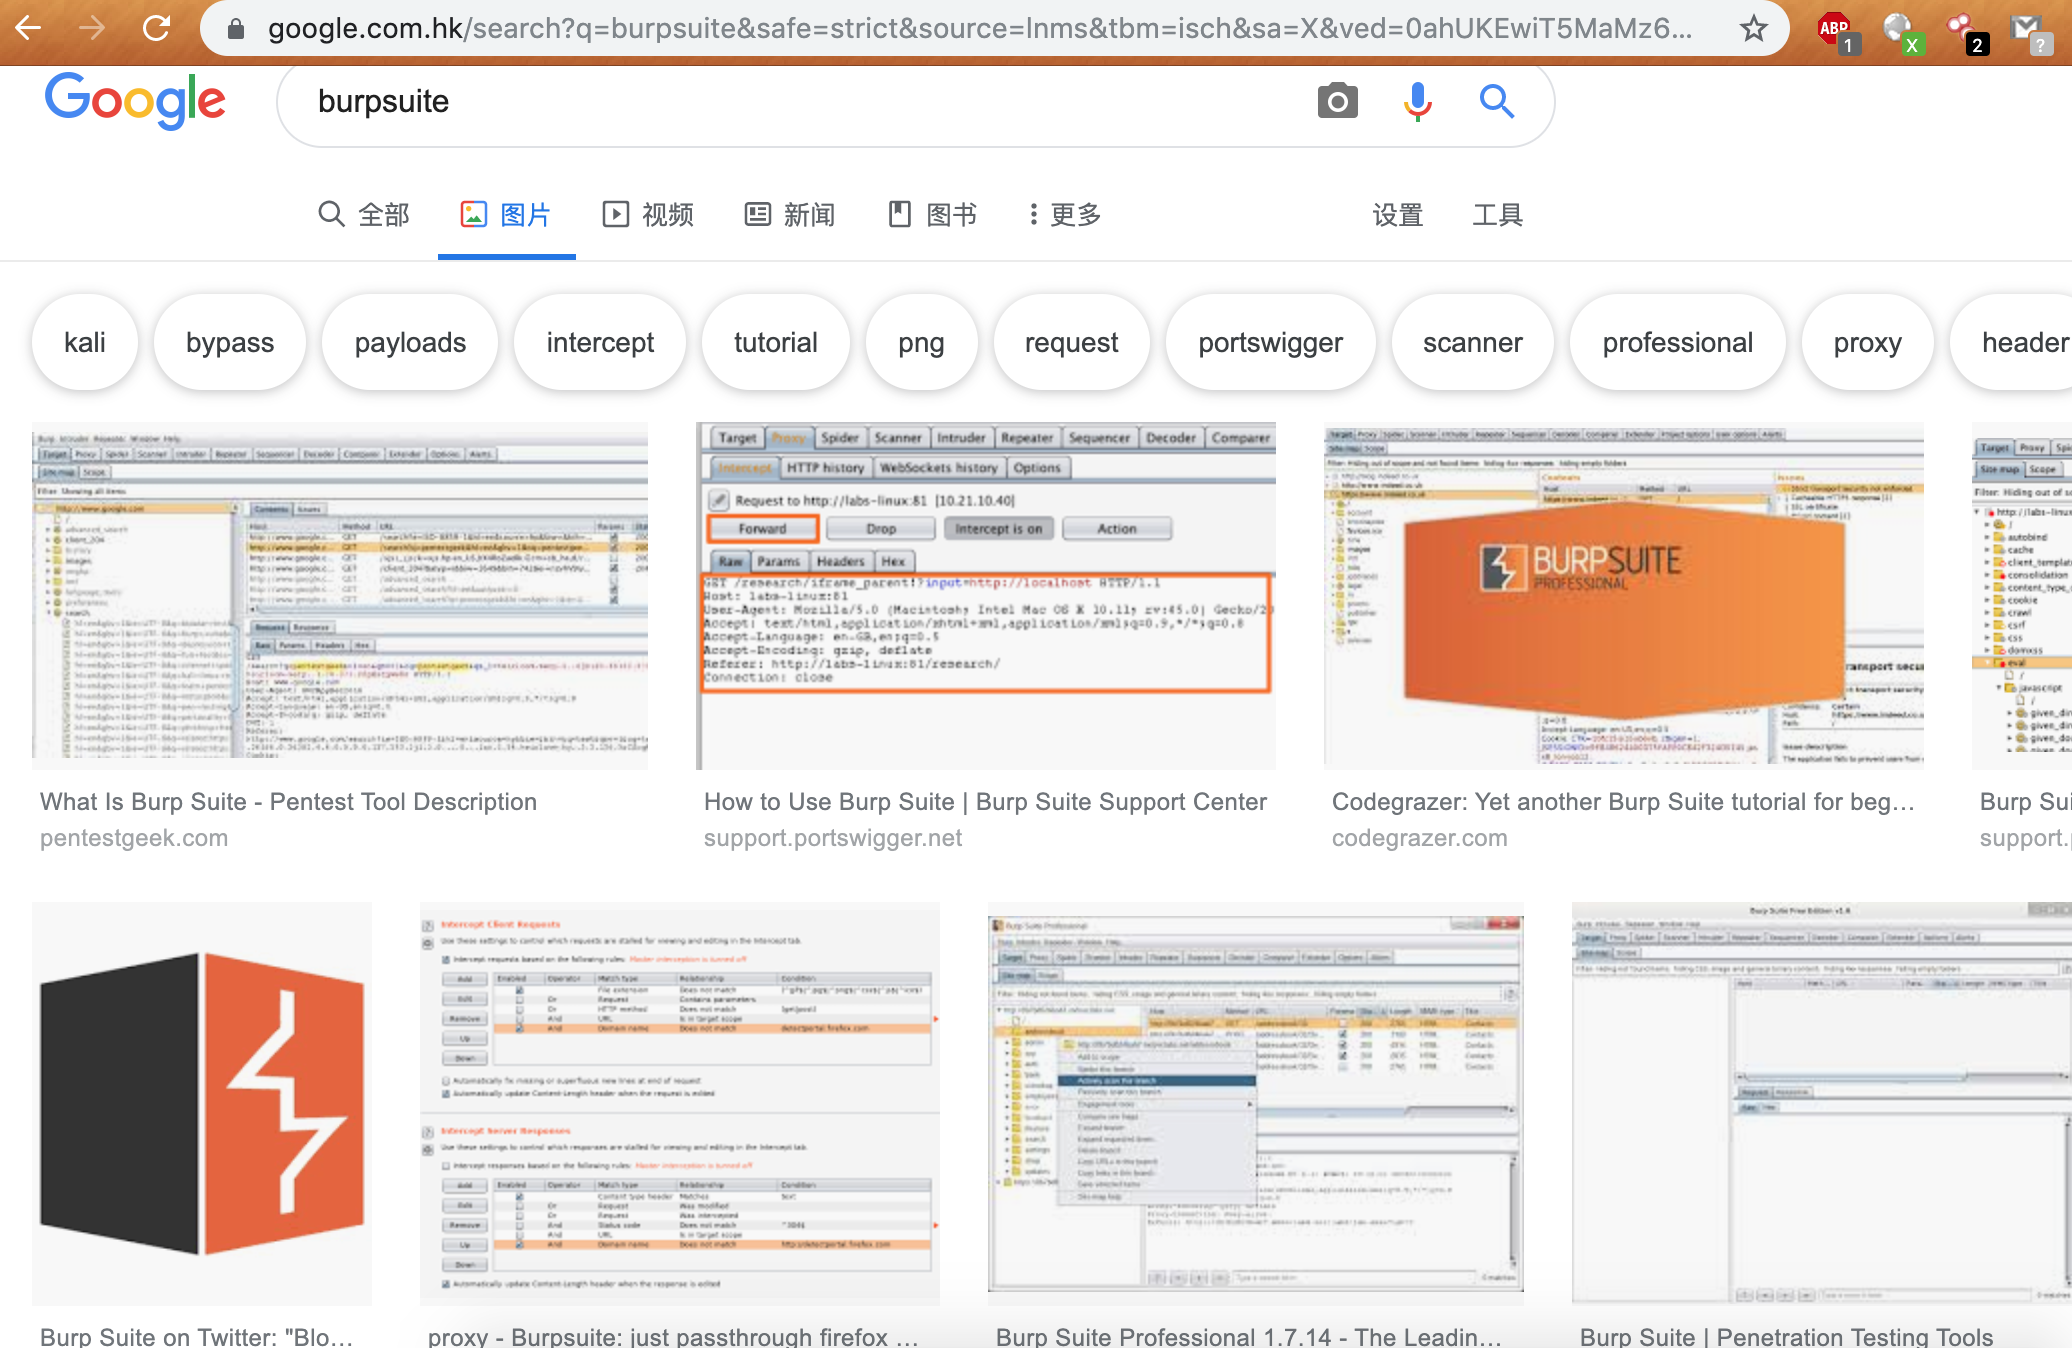This screenshot has width=2072, height=1348.
Task: Open the mail checker extension icon
Action: (x=2028, y=31)
